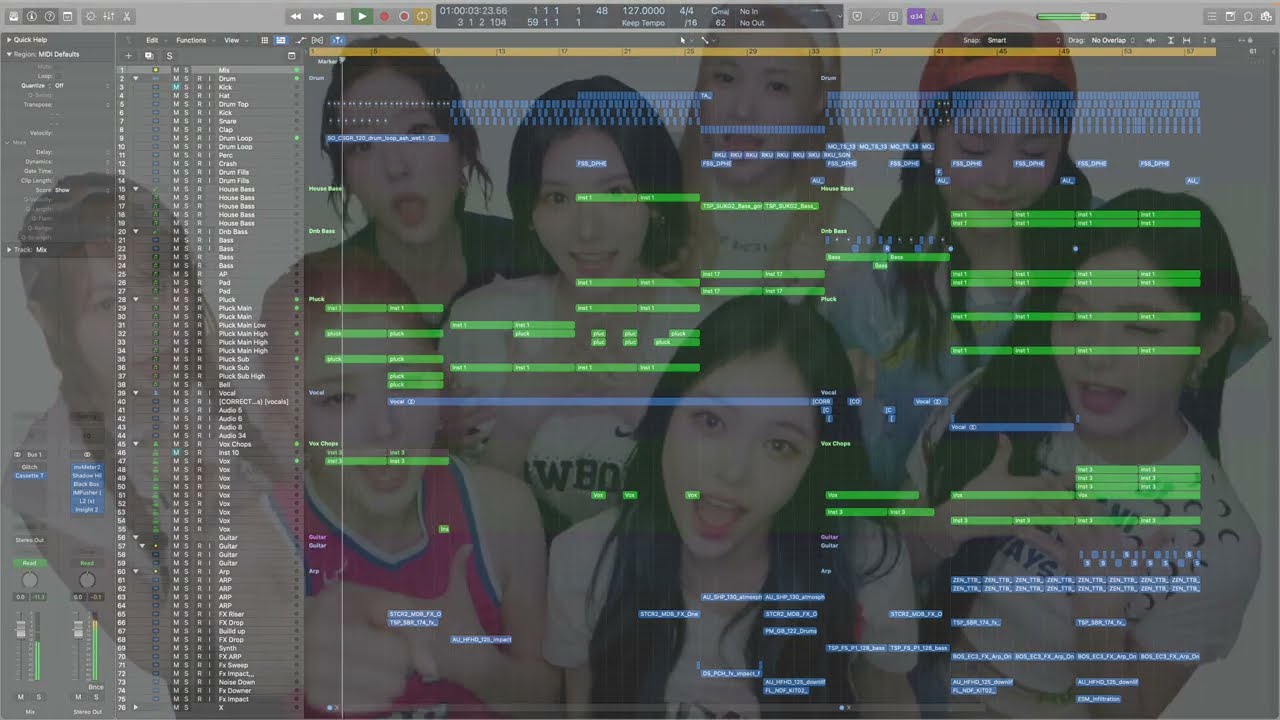Stop playback with the Stop button

pyautogui.click(x=340, y=16)
